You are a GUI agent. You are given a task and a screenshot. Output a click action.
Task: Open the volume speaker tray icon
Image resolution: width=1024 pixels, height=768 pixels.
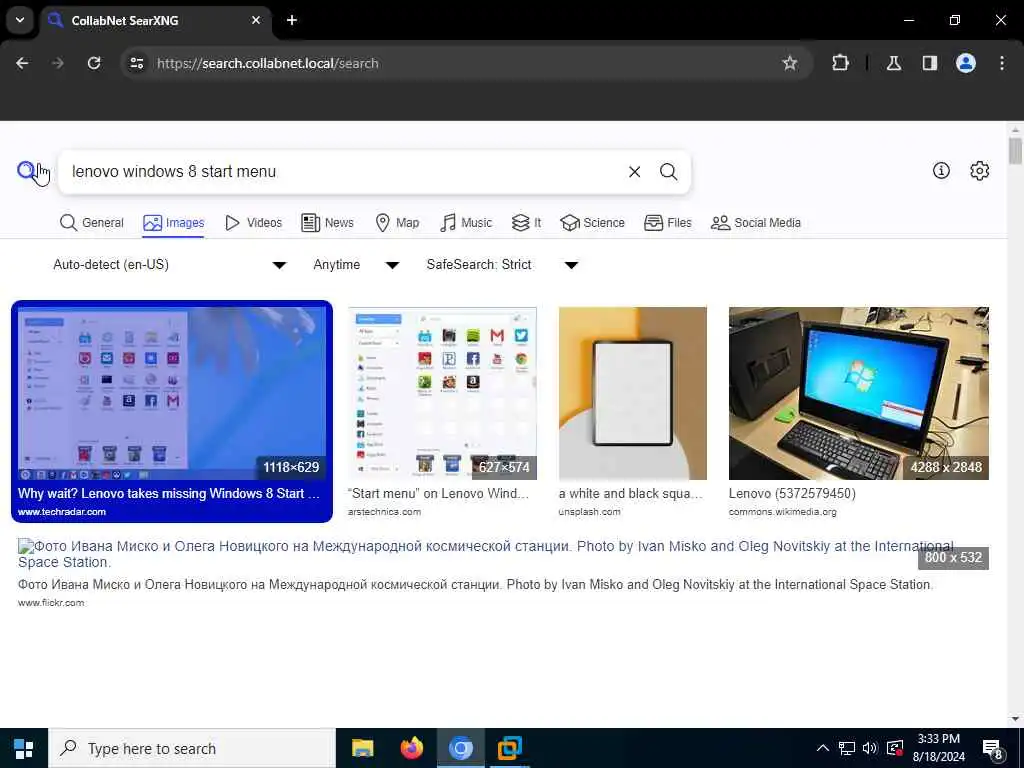[870, 748]
